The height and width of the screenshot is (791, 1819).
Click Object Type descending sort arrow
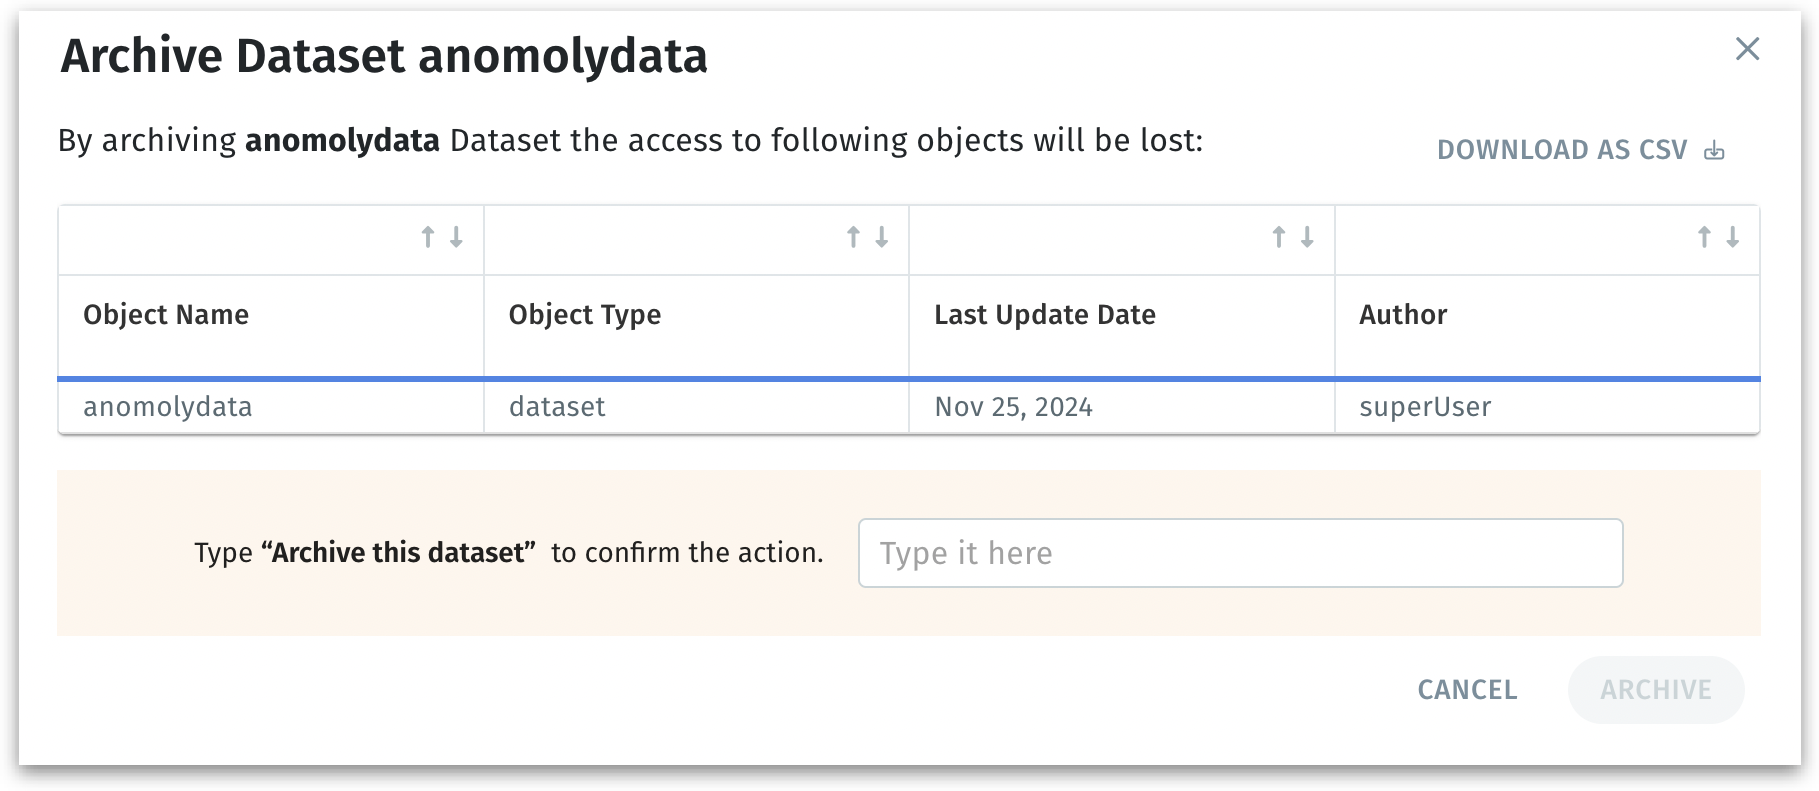tap(882, 237)
